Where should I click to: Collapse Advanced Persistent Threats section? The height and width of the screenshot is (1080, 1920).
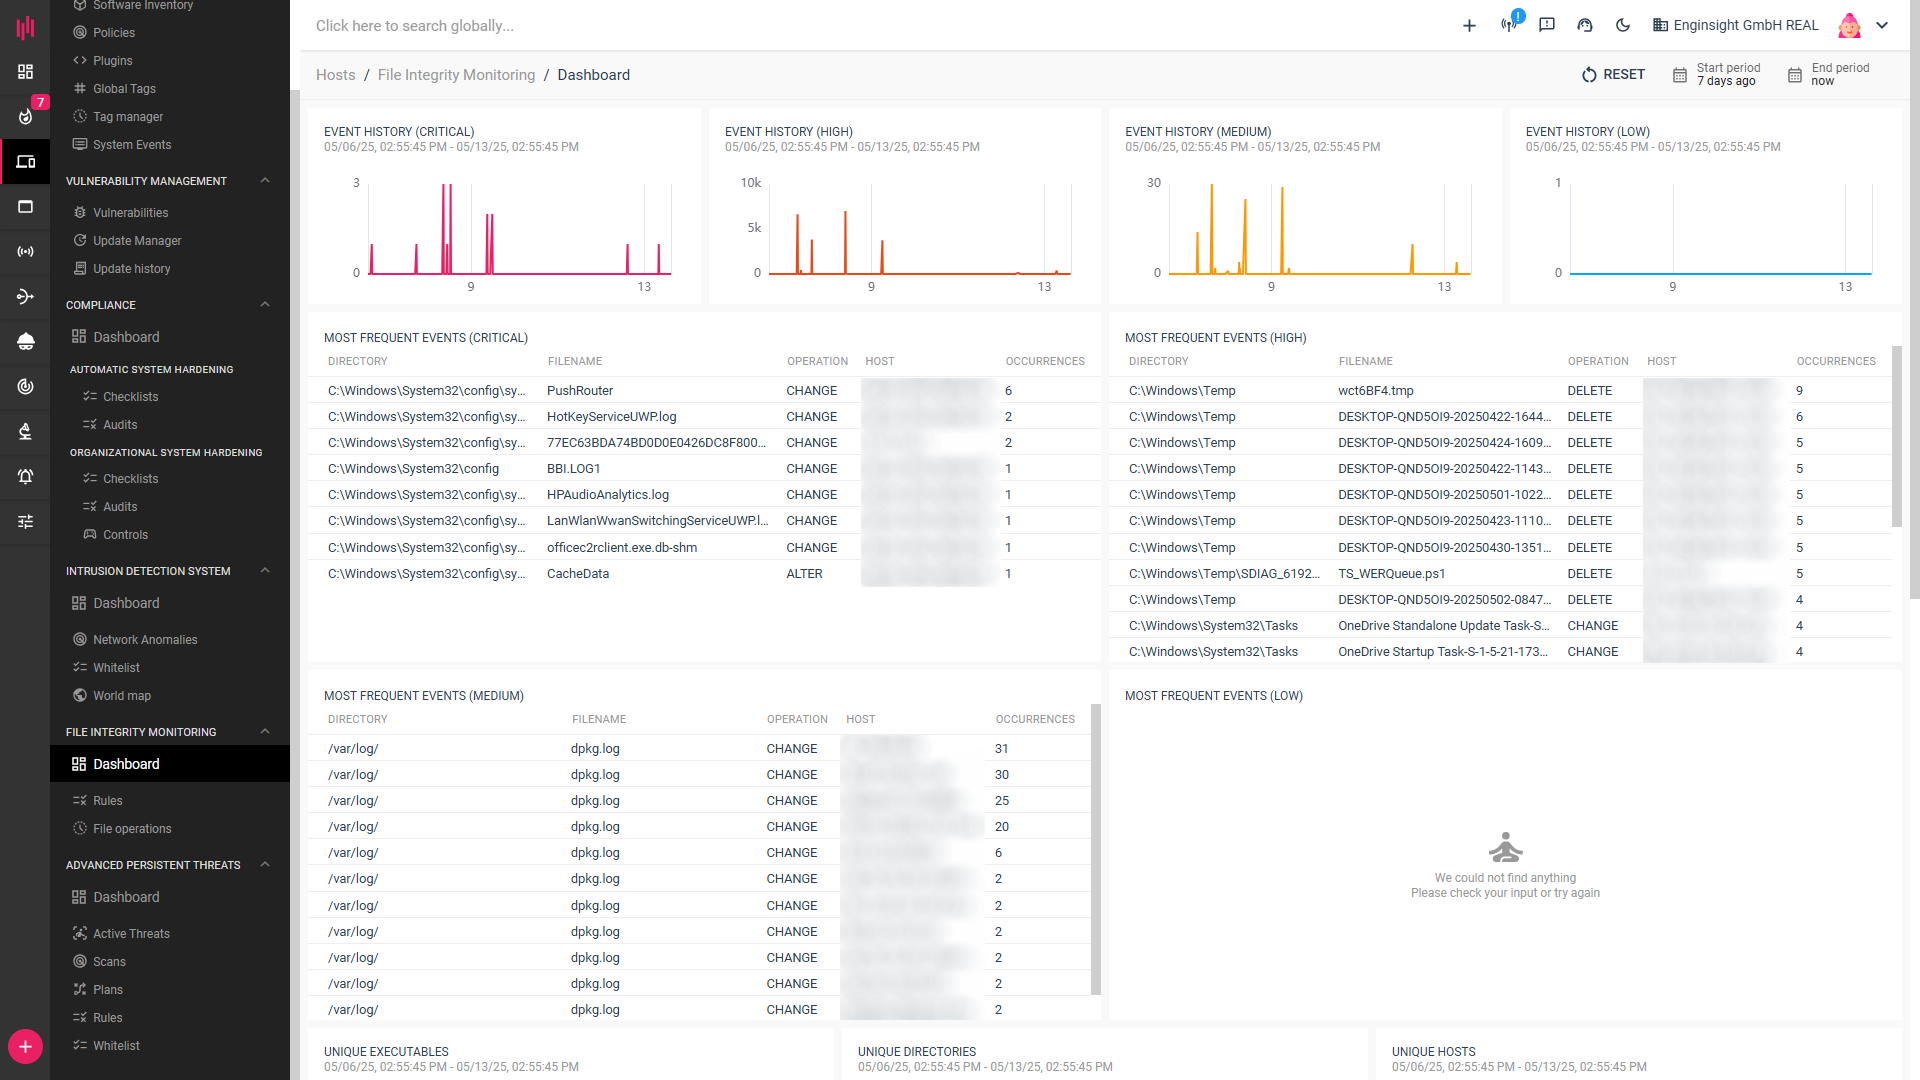point(265,865)
